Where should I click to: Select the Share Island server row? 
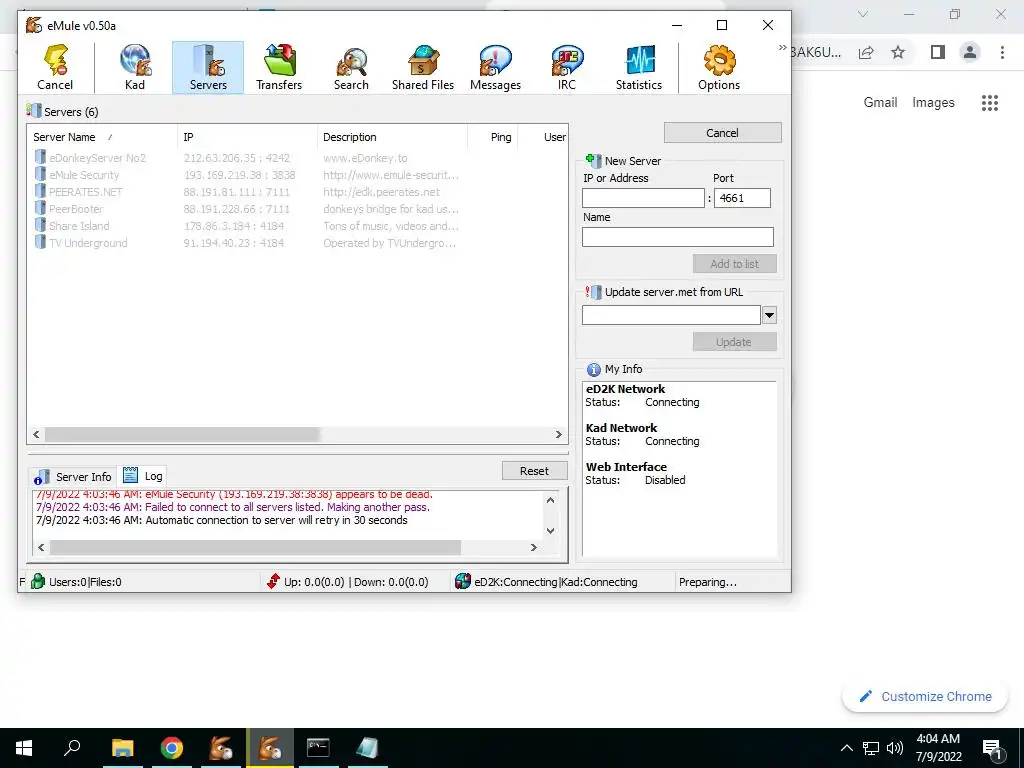pos(298,226)
